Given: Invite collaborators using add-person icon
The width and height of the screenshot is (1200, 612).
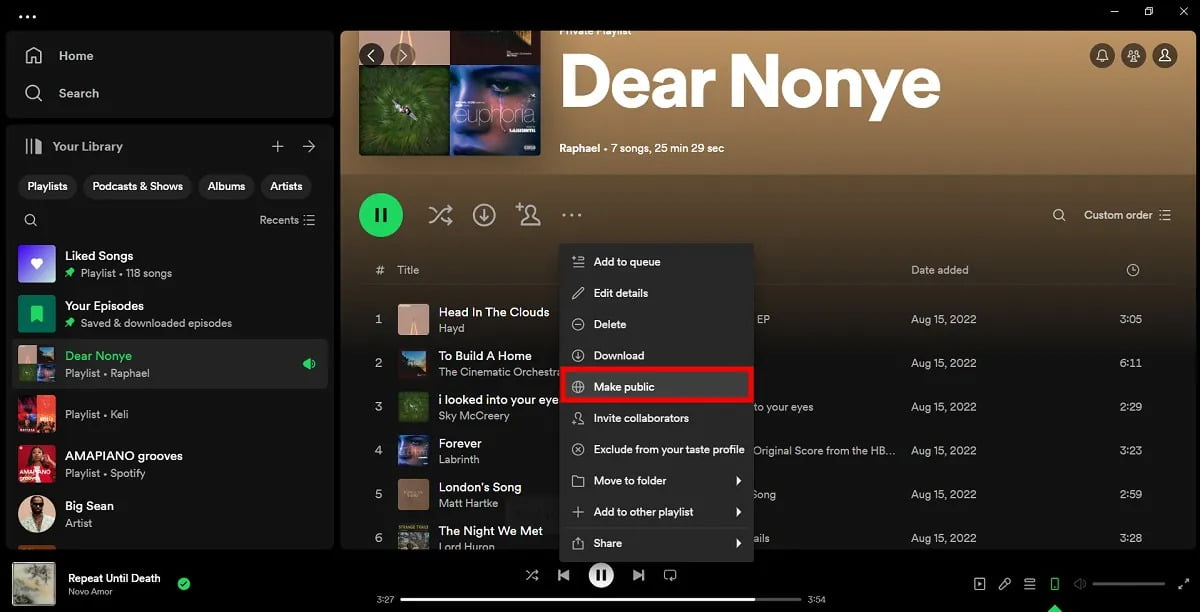Looking at the screenshot, I should click(x=528, y=214).
